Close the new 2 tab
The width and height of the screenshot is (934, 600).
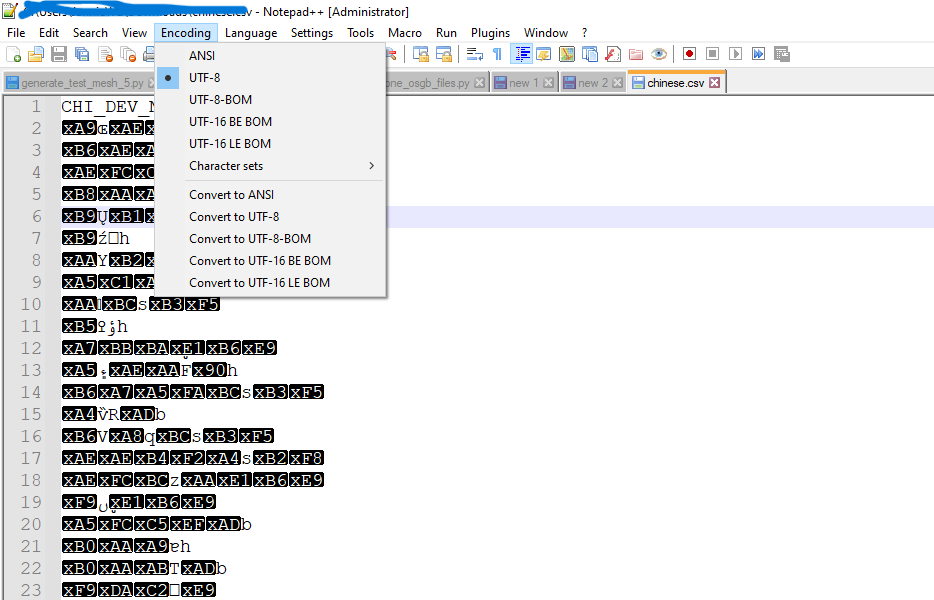[x=618, y=83]
